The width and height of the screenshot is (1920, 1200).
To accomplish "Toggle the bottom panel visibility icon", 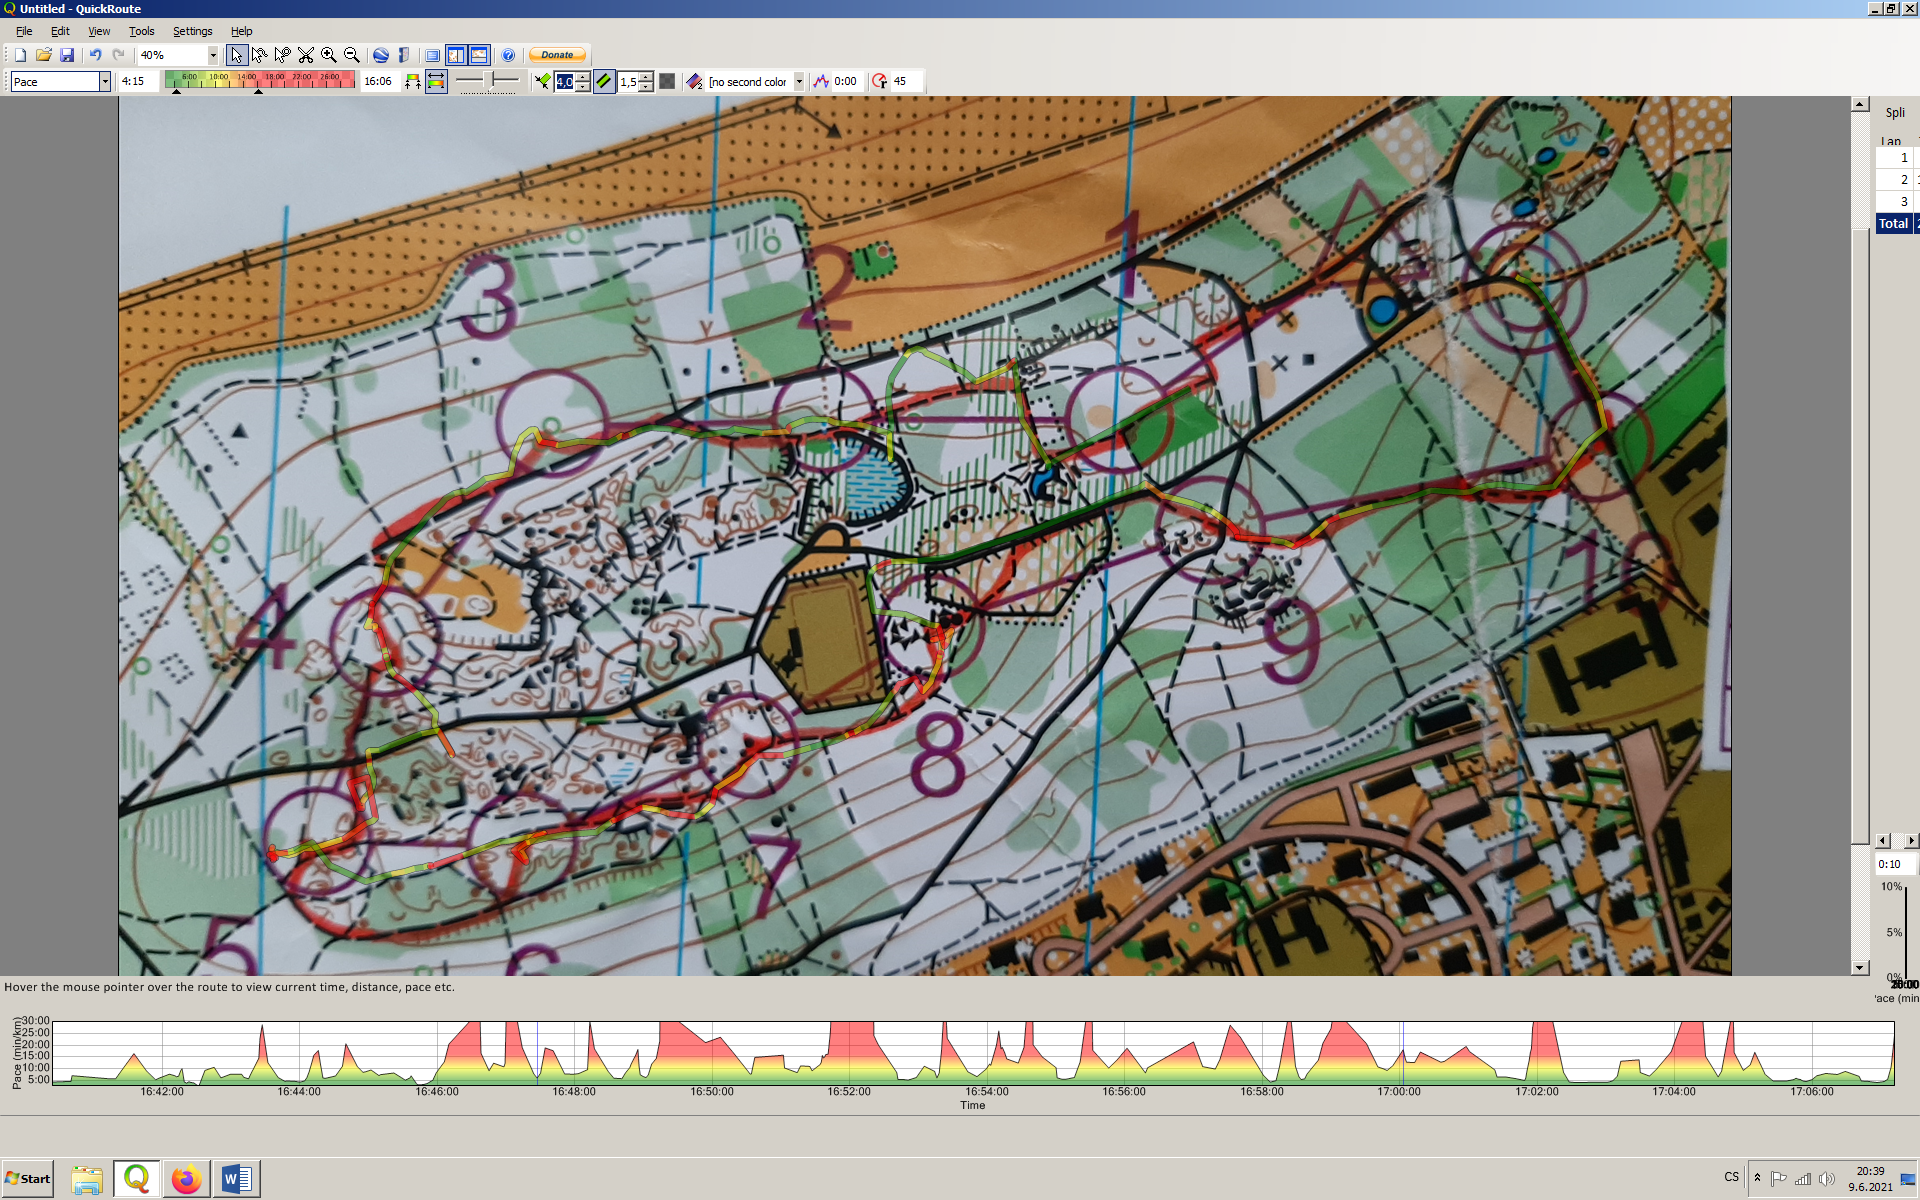I will click(479, 55).
